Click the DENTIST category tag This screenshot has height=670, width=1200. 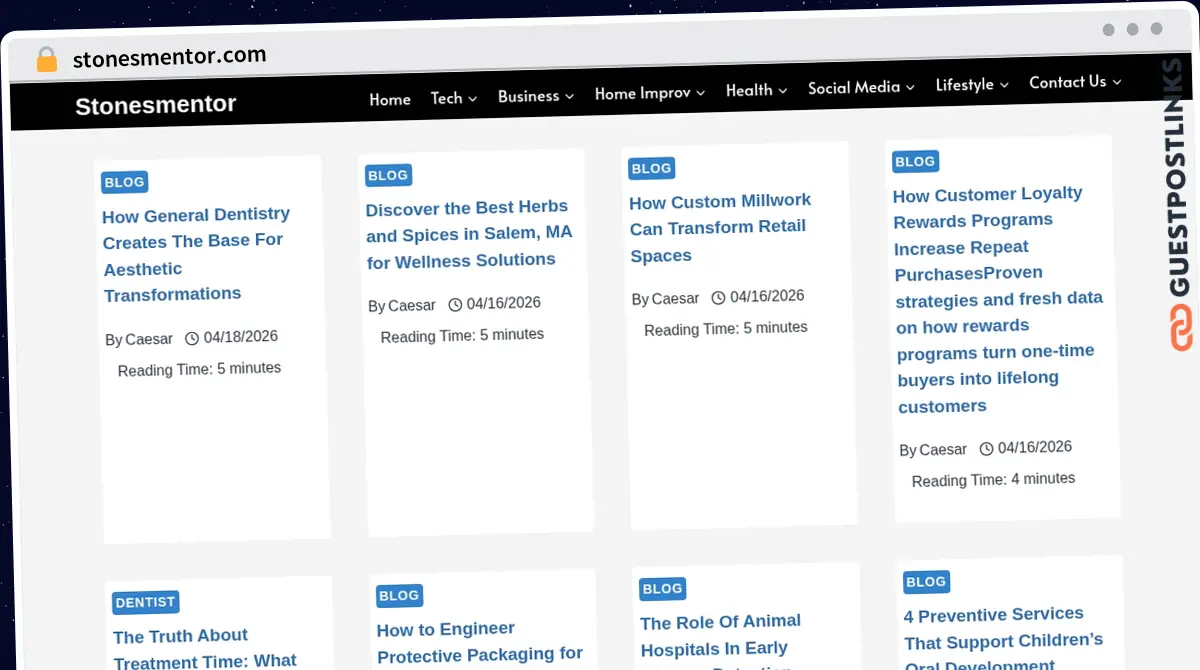point(146,603)
